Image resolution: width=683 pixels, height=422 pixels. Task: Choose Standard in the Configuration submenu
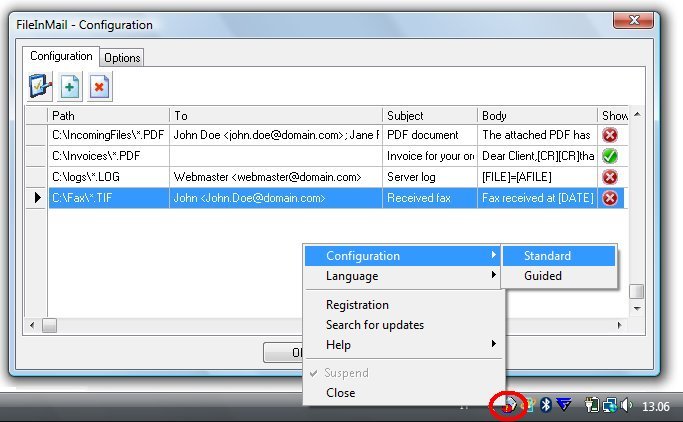(559, 256)
